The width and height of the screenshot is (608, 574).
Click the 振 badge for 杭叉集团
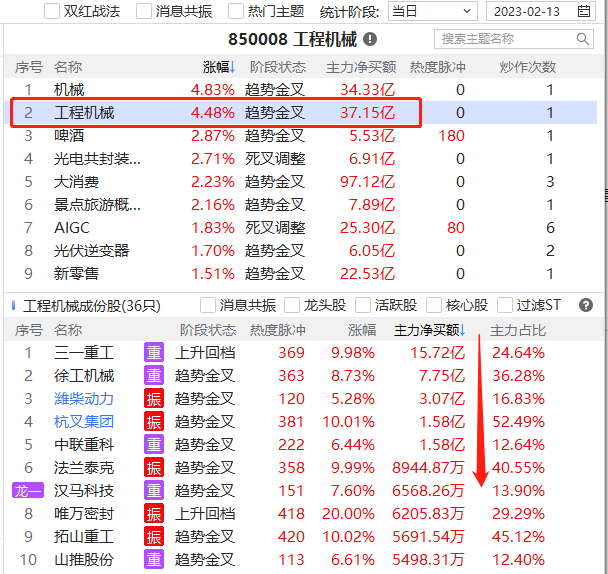click(x=154, y=422)
